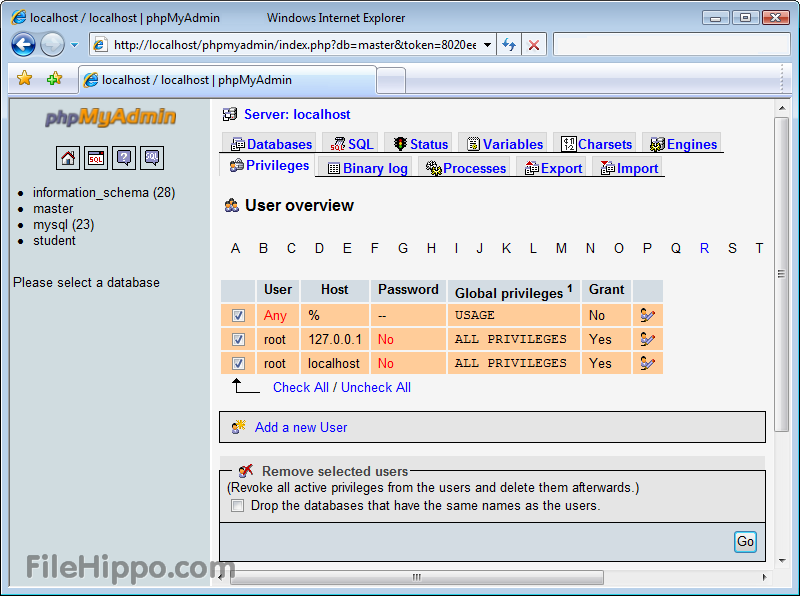Click the phpMyAdmin Home icon in sidebar
The image size is (800, 596).
[x=68, y=158]
